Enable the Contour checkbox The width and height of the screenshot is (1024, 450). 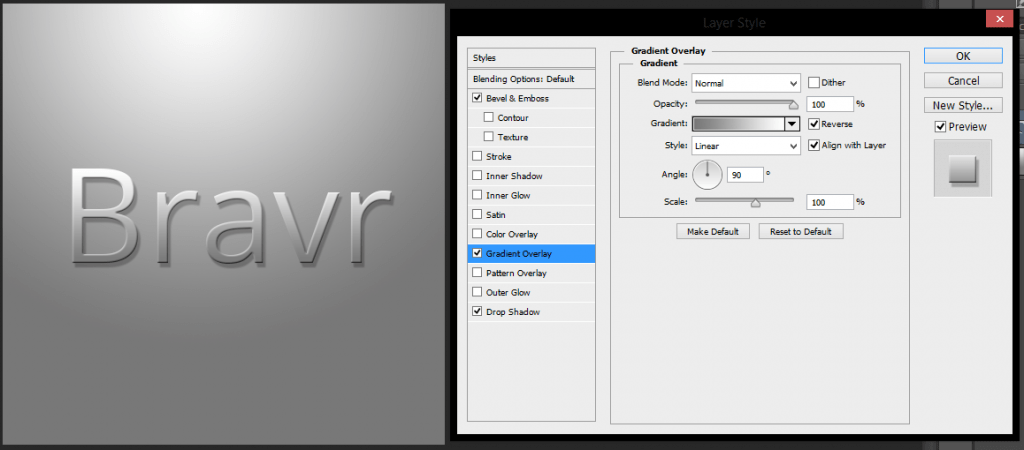[x=488, y=118]
